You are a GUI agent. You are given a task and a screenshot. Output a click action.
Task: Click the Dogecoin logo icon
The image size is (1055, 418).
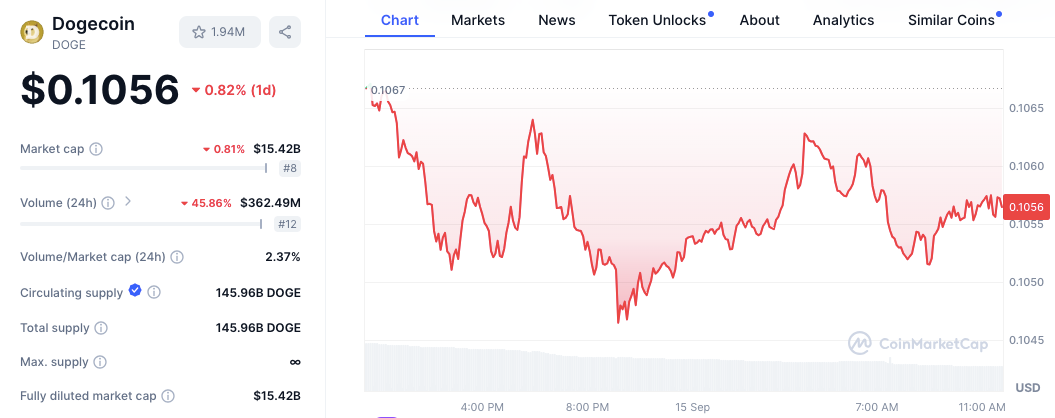[x=32, y=32]
